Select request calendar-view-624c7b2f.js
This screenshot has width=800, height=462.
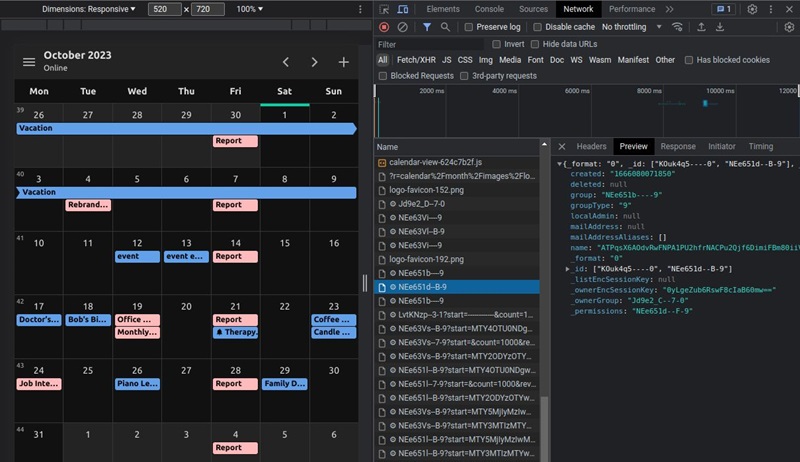[457, 162]
